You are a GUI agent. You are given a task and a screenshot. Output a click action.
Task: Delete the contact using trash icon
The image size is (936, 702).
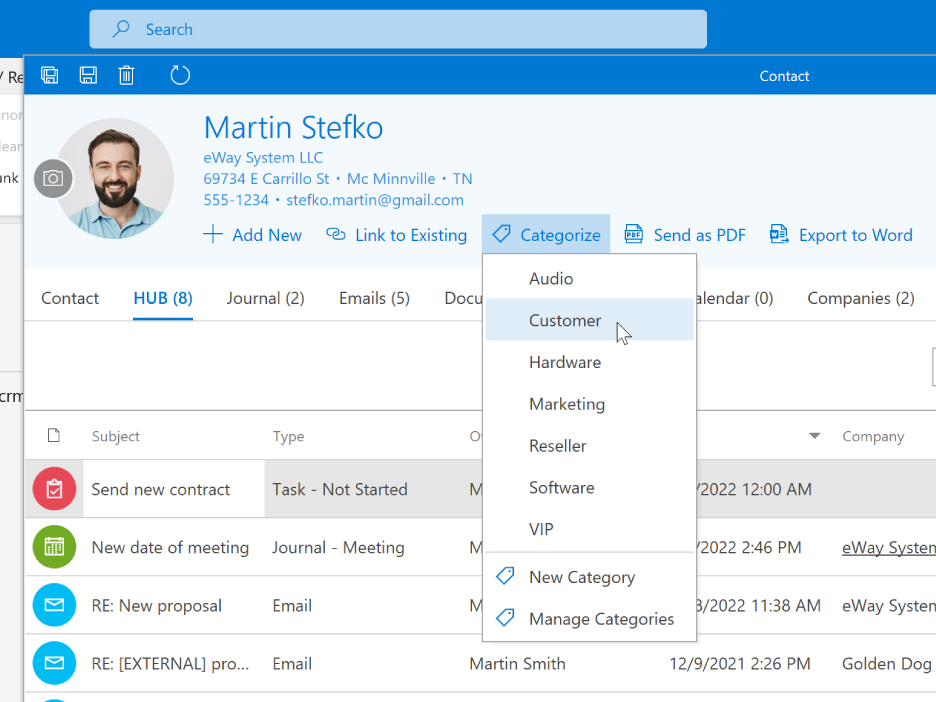(x=127, y=75)
